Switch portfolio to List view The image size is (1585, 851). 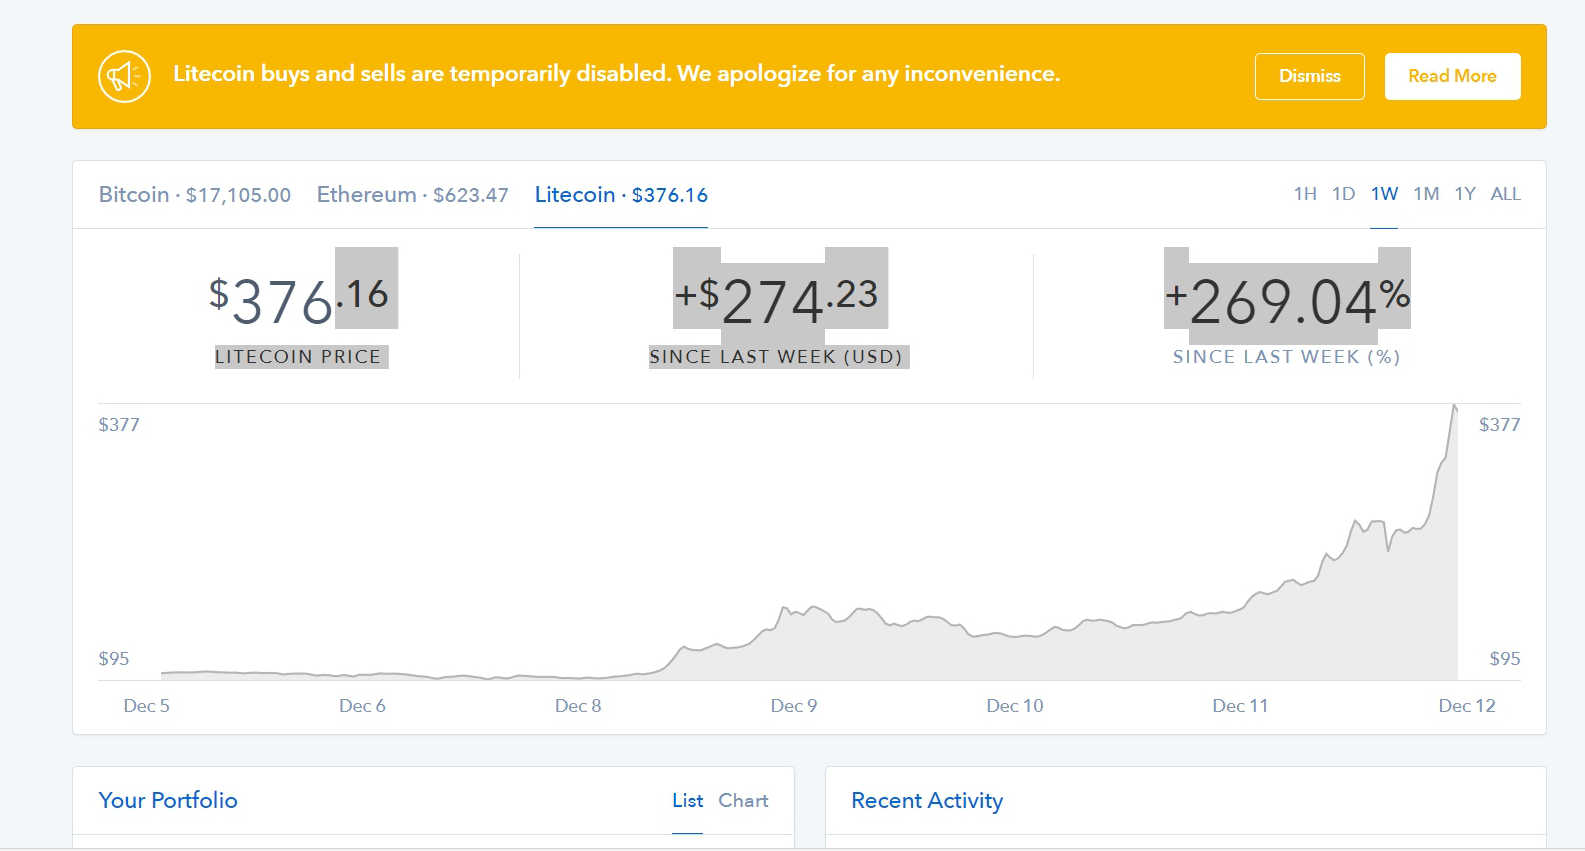pyautogui.click(x=687, y=800)
